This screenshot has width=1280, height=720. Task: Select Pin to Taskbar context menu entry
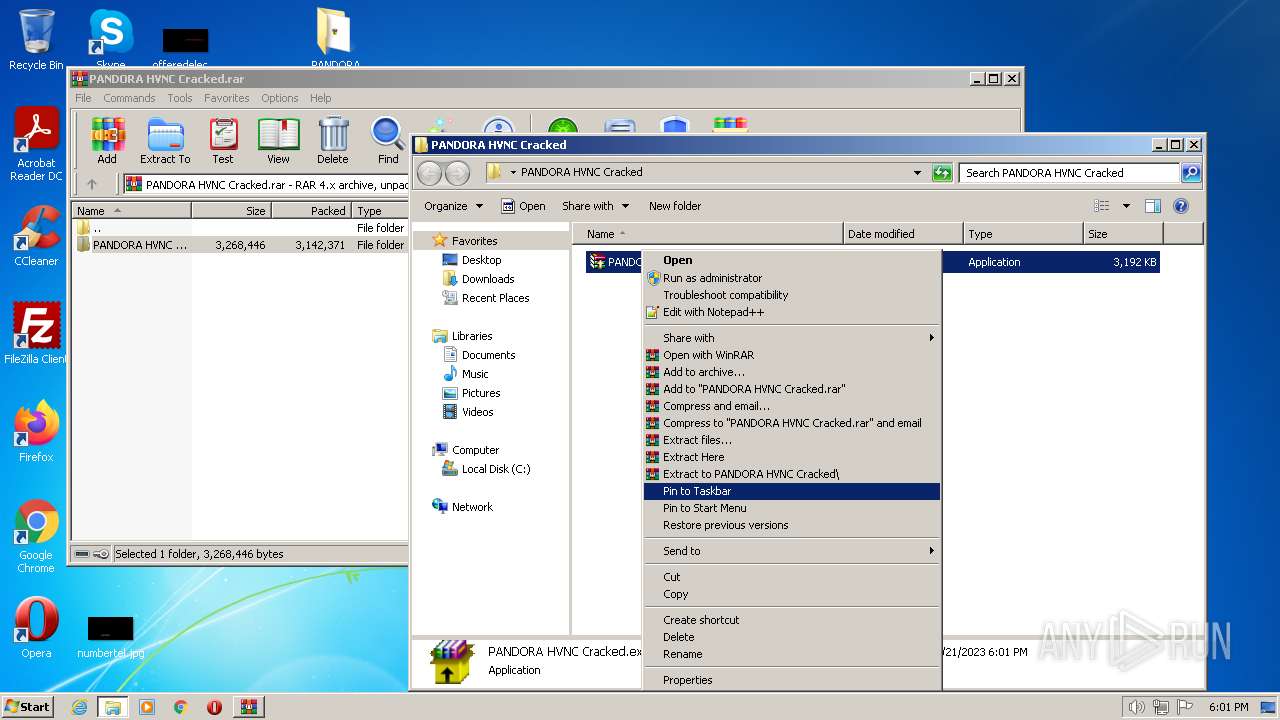point(792,491)
